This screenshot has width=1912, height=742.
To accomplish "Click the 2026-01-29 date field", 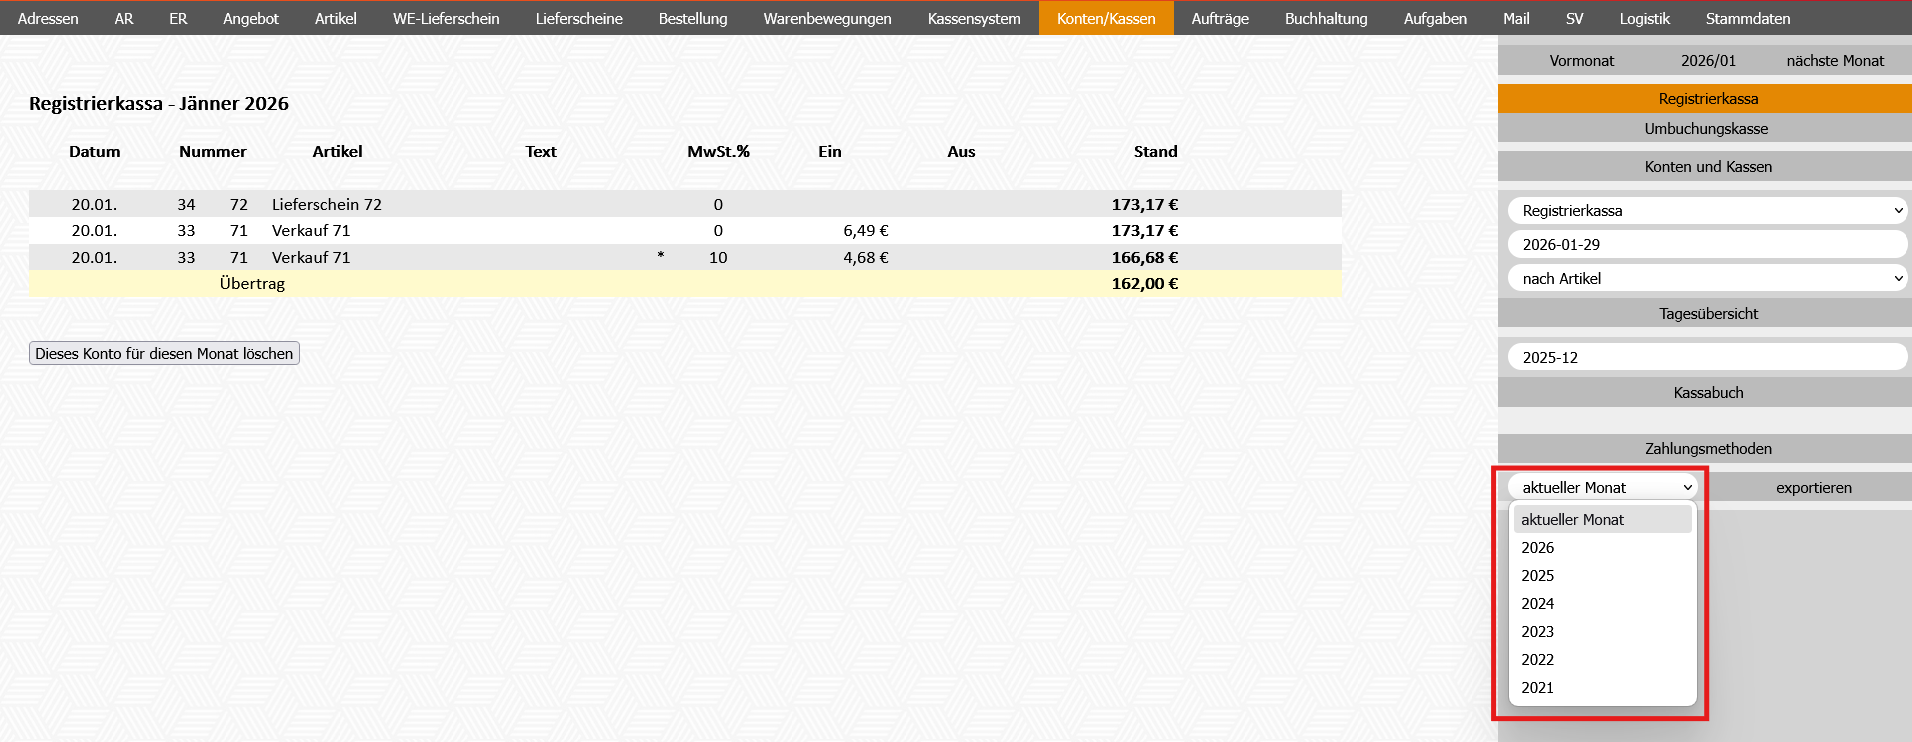I will coord(1706,245).
